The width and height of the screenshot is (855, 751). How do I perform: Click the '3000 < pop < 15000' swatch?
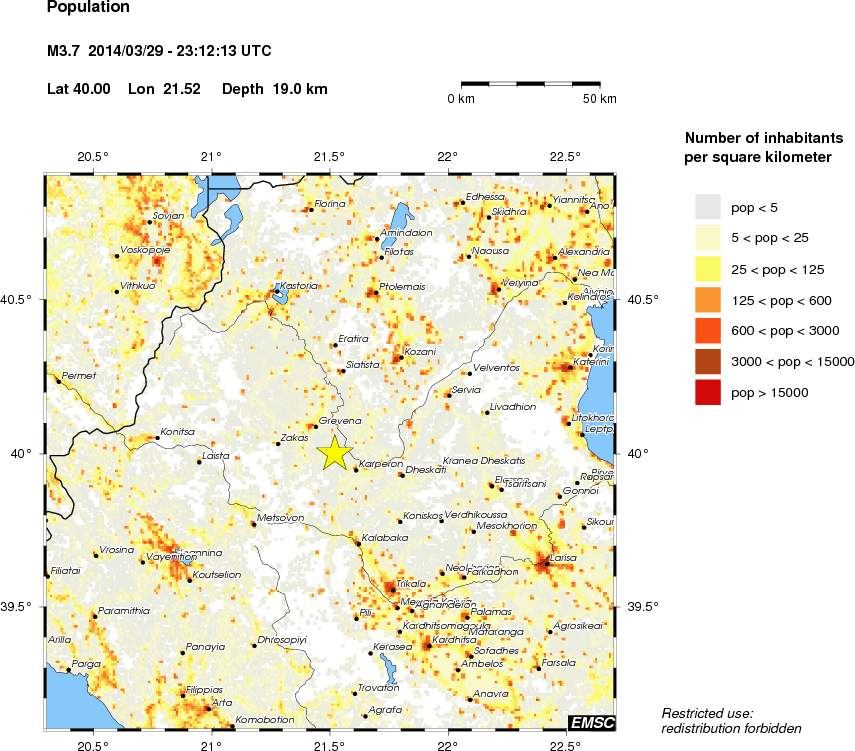tap(707, 361)
